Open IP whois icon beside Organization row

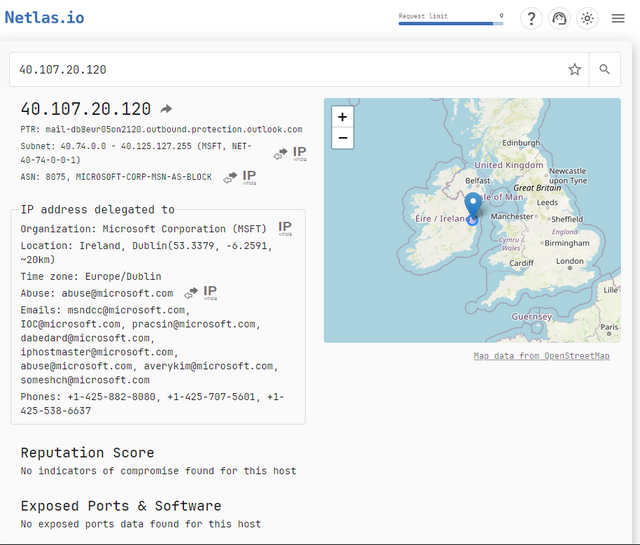(285, 228)
